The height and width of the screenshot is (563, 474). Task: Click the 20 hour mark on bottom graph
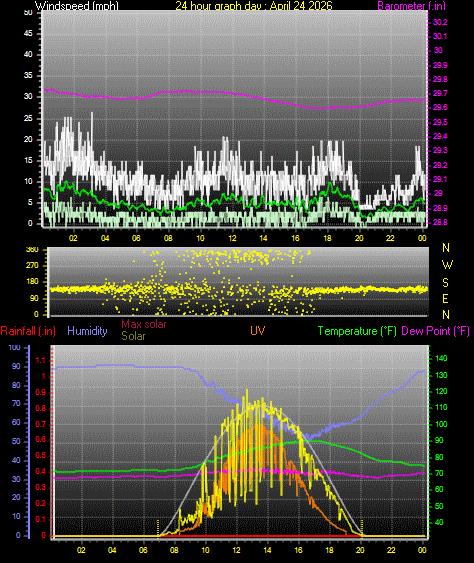360,550
